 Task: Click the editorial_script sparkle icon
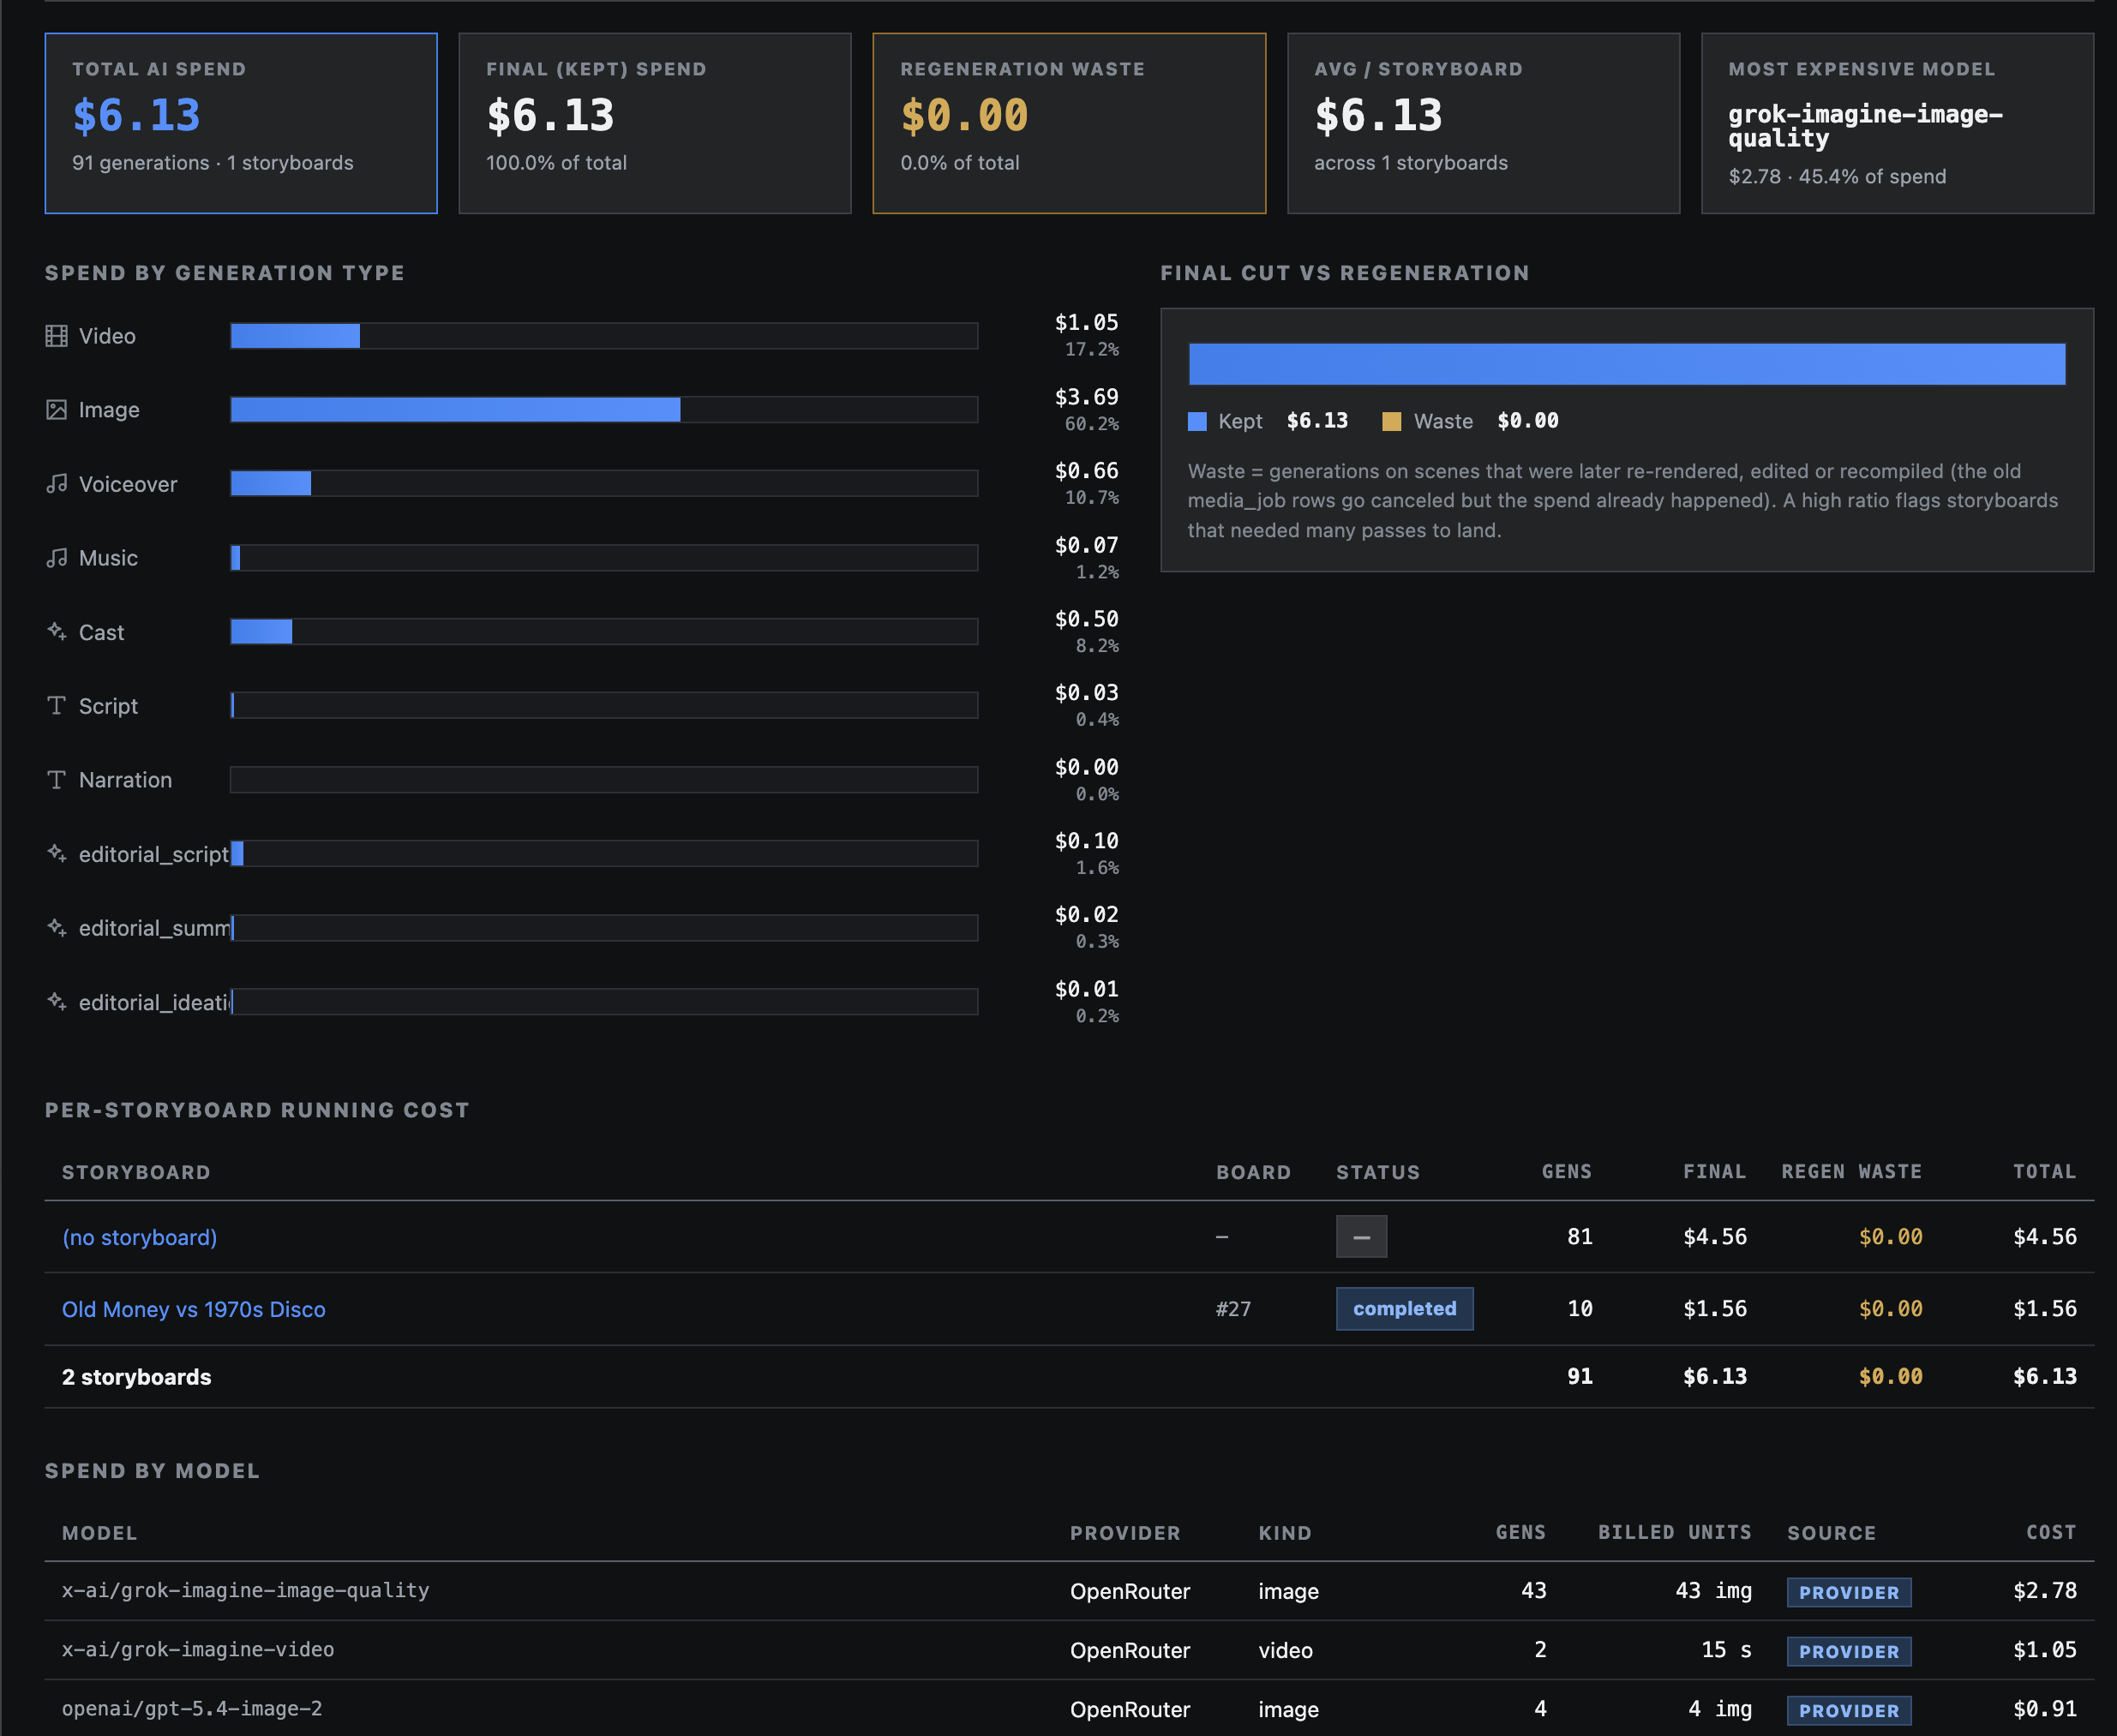pos(56,854)
